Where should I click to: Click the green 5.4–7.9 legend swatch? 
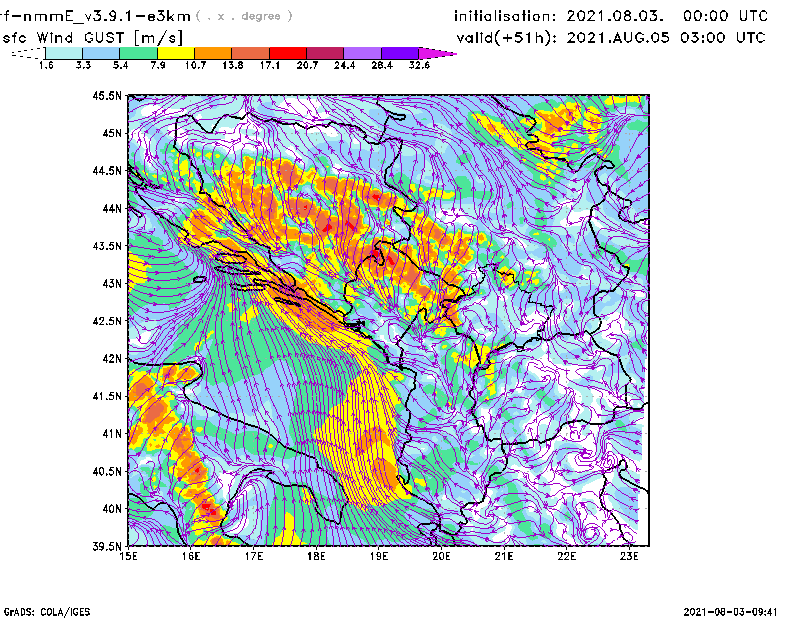[138, 53]
